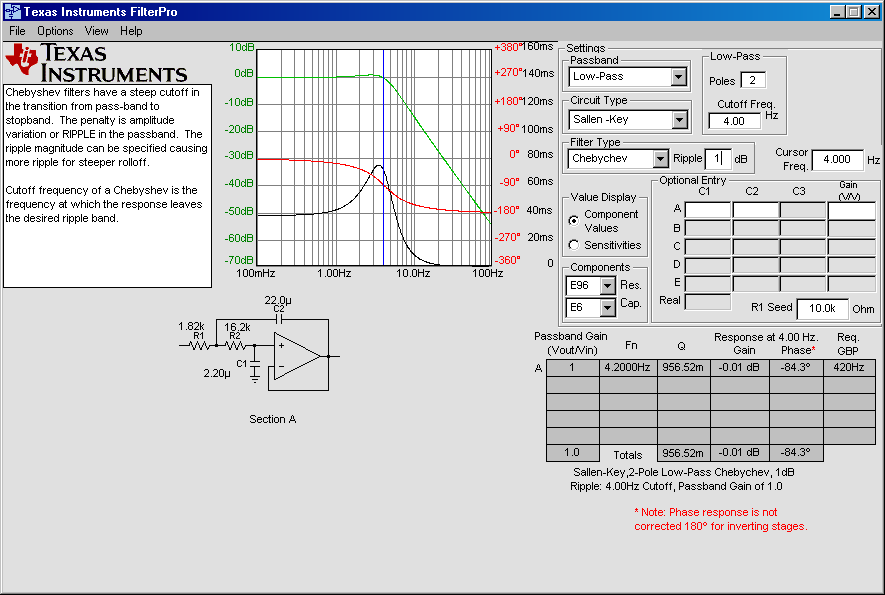The image size is (885, 595).
Task: Open the Options menu
Action: tap(55, 31)
